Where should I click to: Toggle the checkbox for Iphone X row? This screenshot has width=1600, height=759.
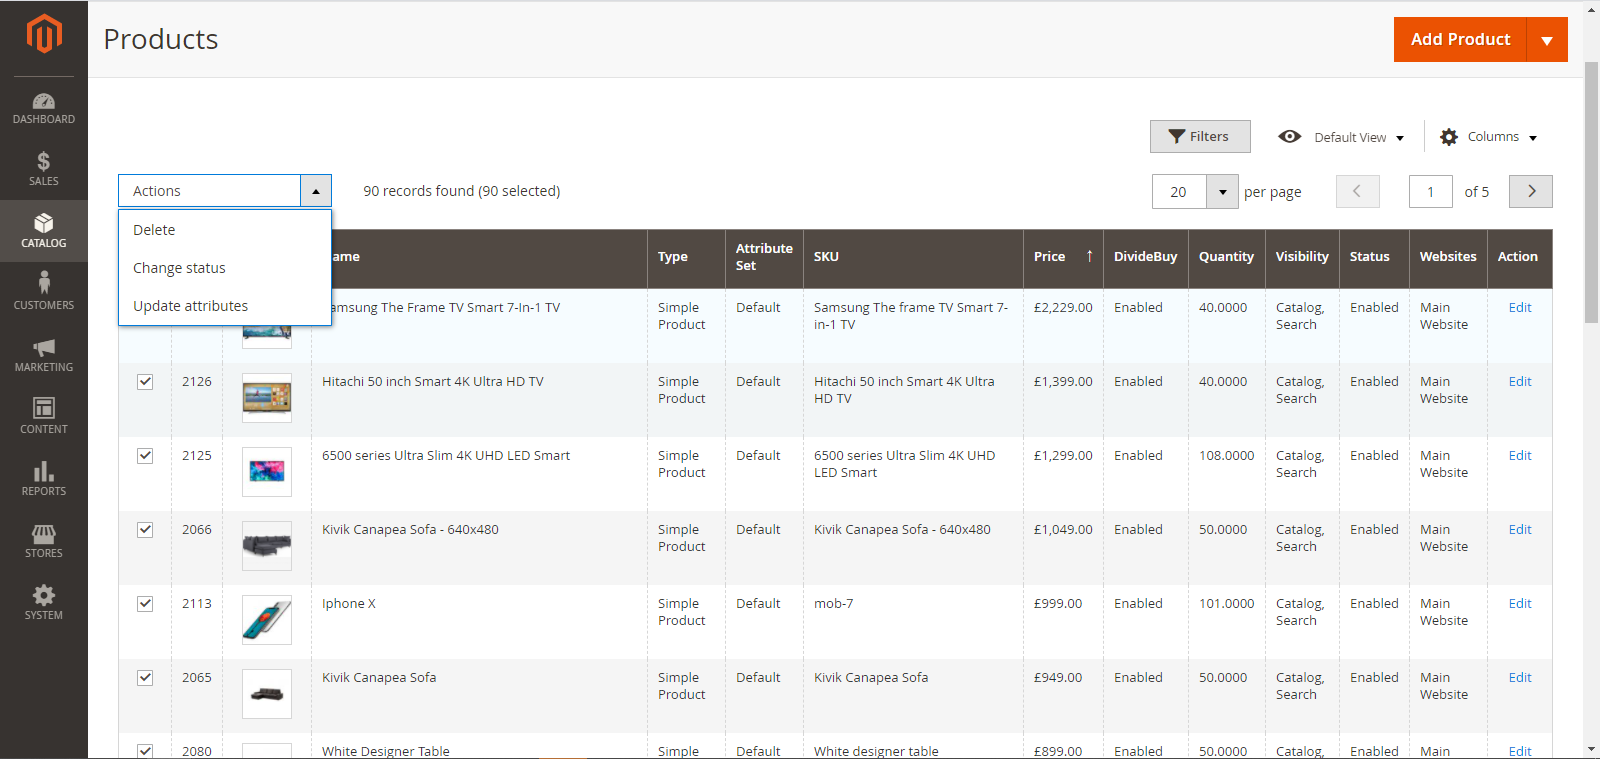coord(145,604)
